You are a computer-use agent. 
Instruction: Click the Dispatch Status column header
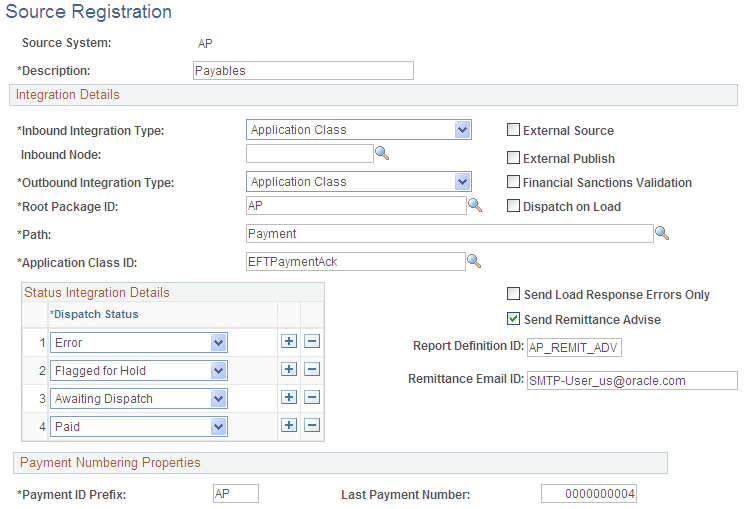[94, 314]
